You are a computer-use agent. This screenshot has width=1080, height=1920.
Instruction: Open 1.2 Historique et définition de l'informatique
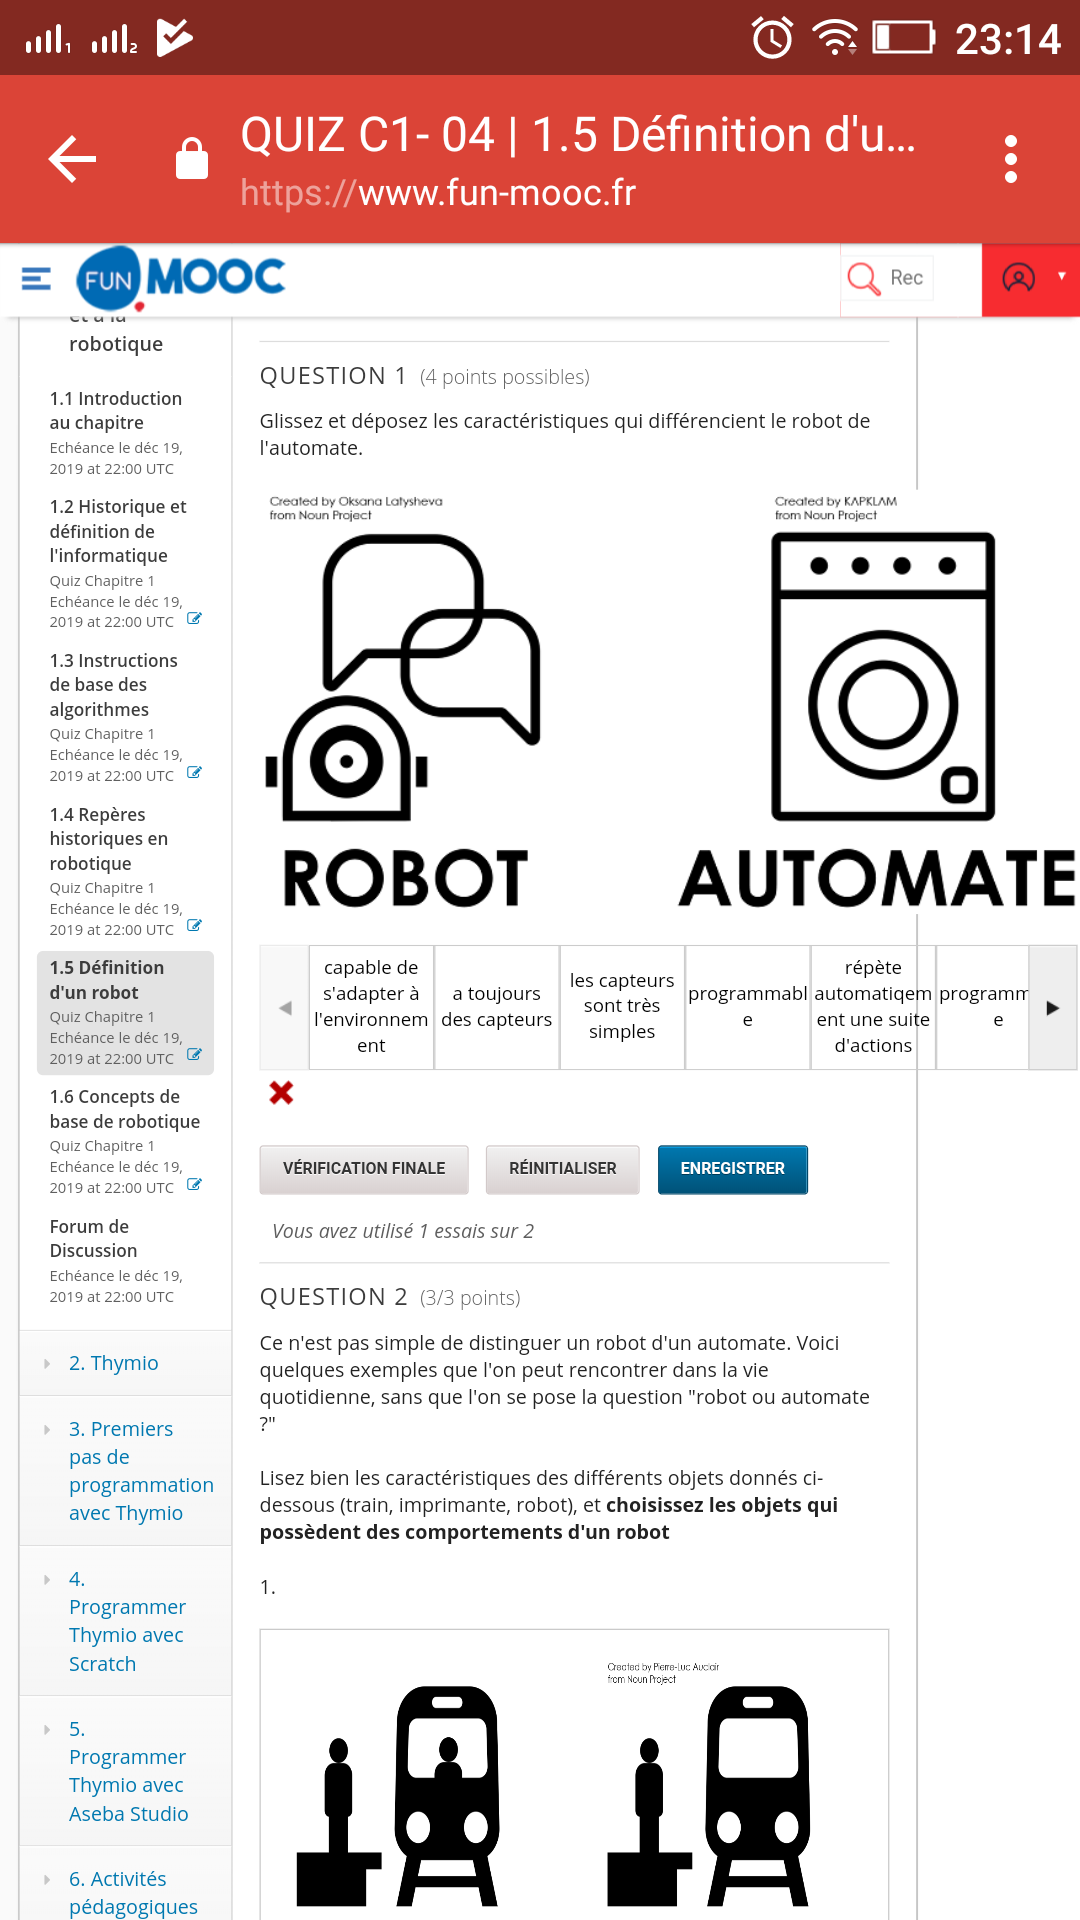tap(118, 531)
